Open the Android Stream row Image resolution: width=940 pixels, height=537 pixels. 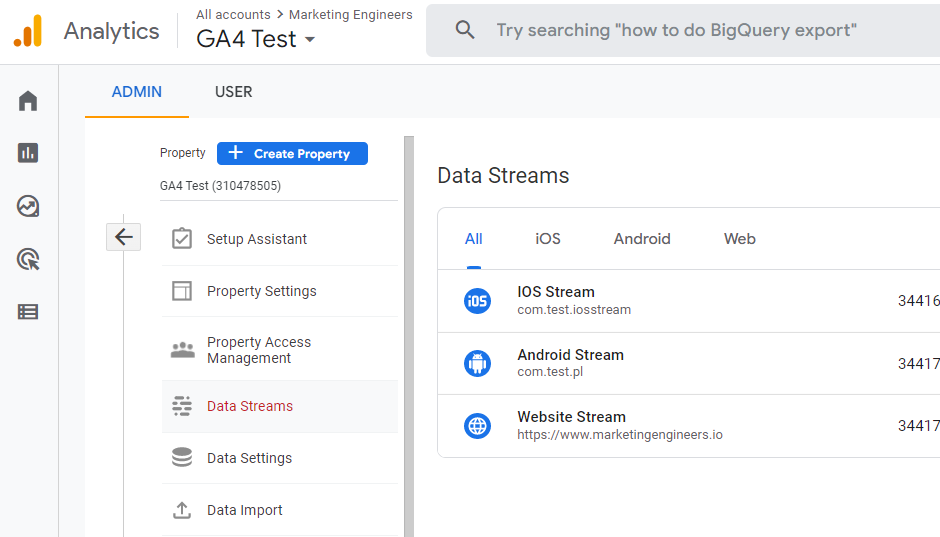[689, 363]
